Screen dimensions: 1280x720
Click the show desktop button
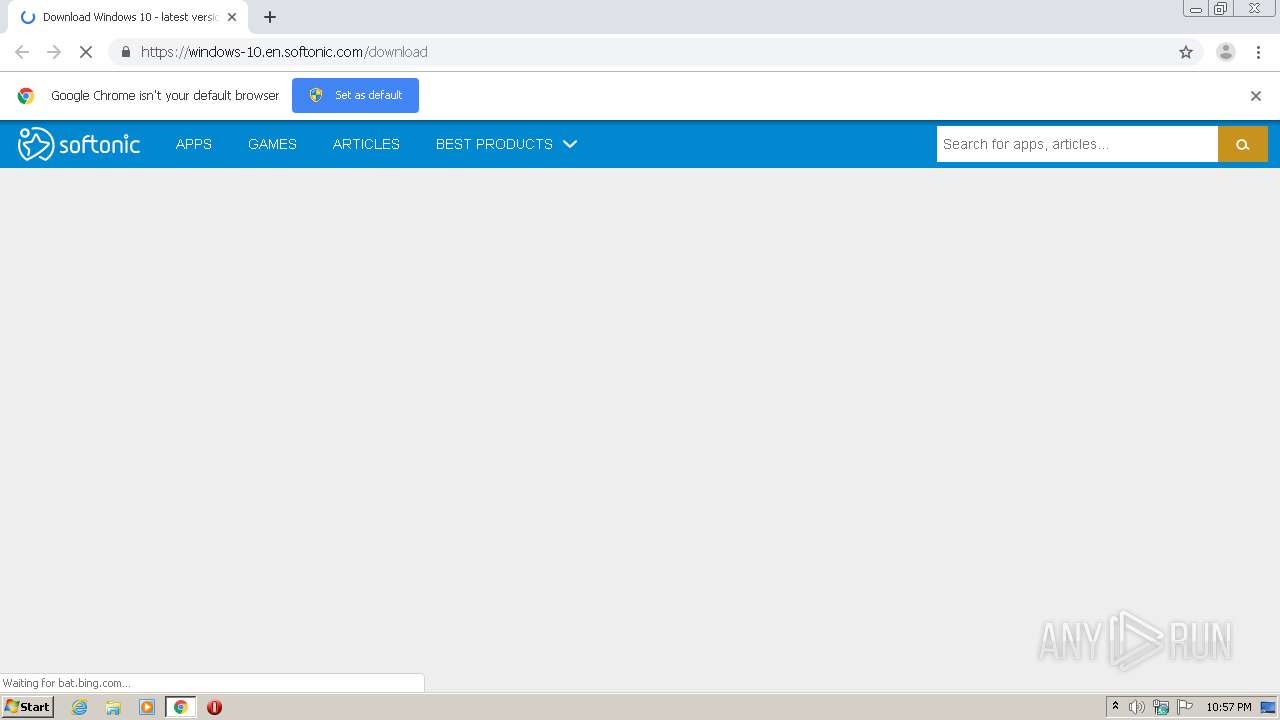click(1269, 707)
